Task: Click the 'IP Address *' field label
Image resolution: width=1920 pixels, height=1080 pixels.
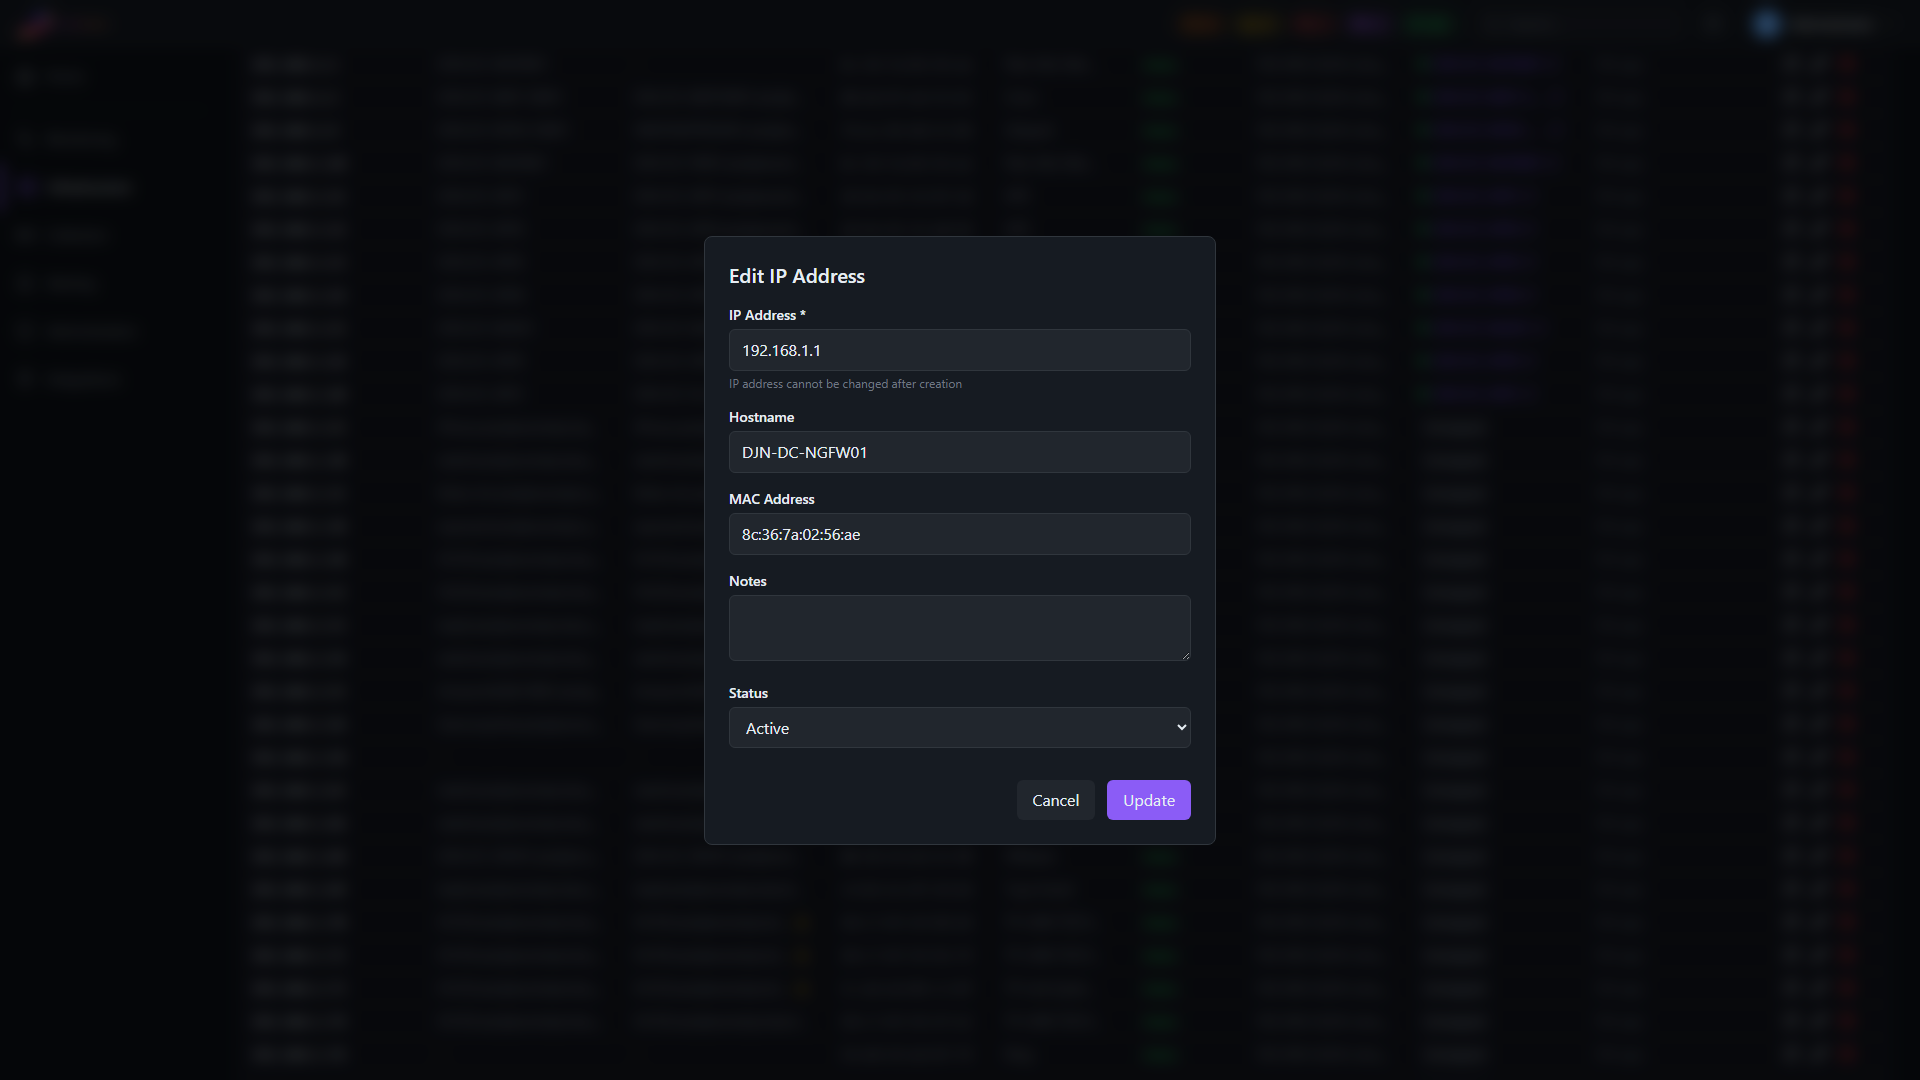Action: (767, 315)
